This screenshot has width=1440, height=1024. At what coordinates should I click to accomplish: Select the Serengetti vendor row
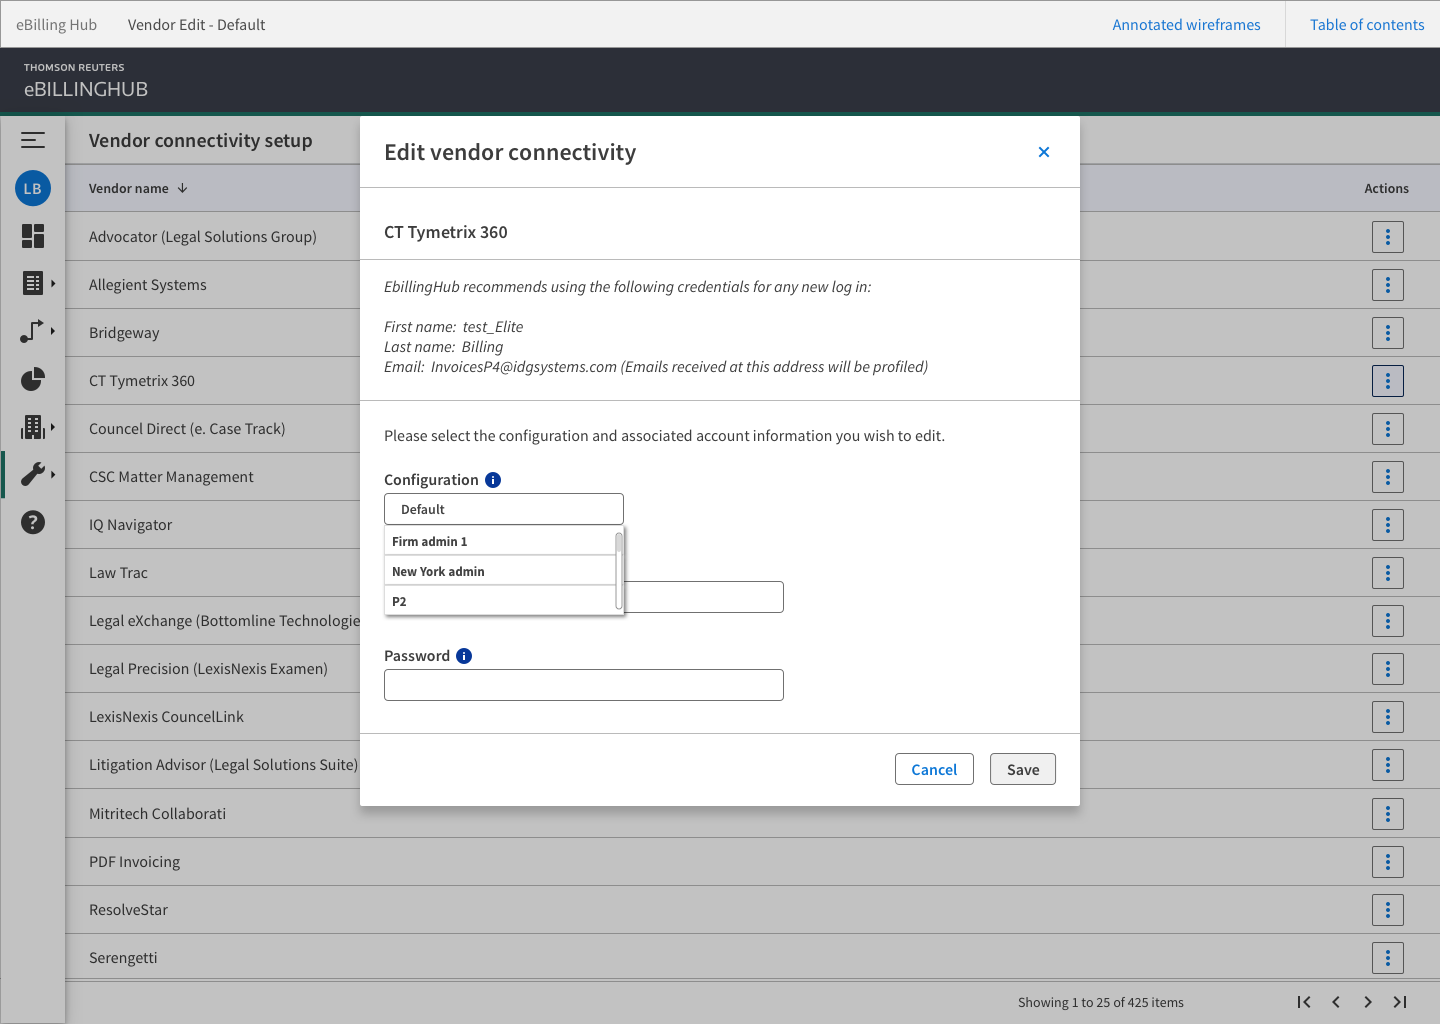click(752, 958)
